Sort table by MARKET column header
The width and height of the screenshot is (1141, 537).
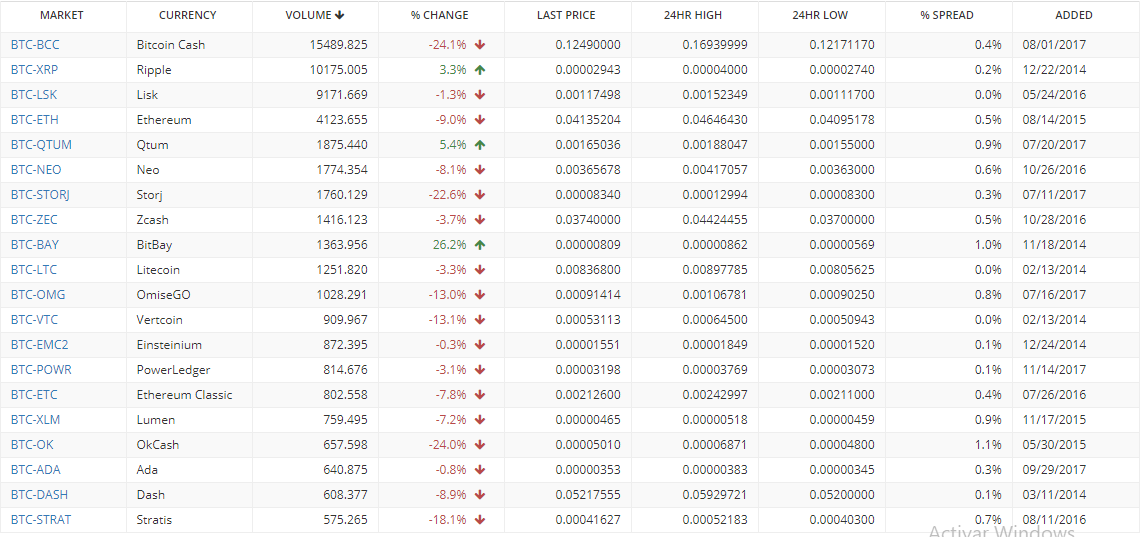click(62, 15)
